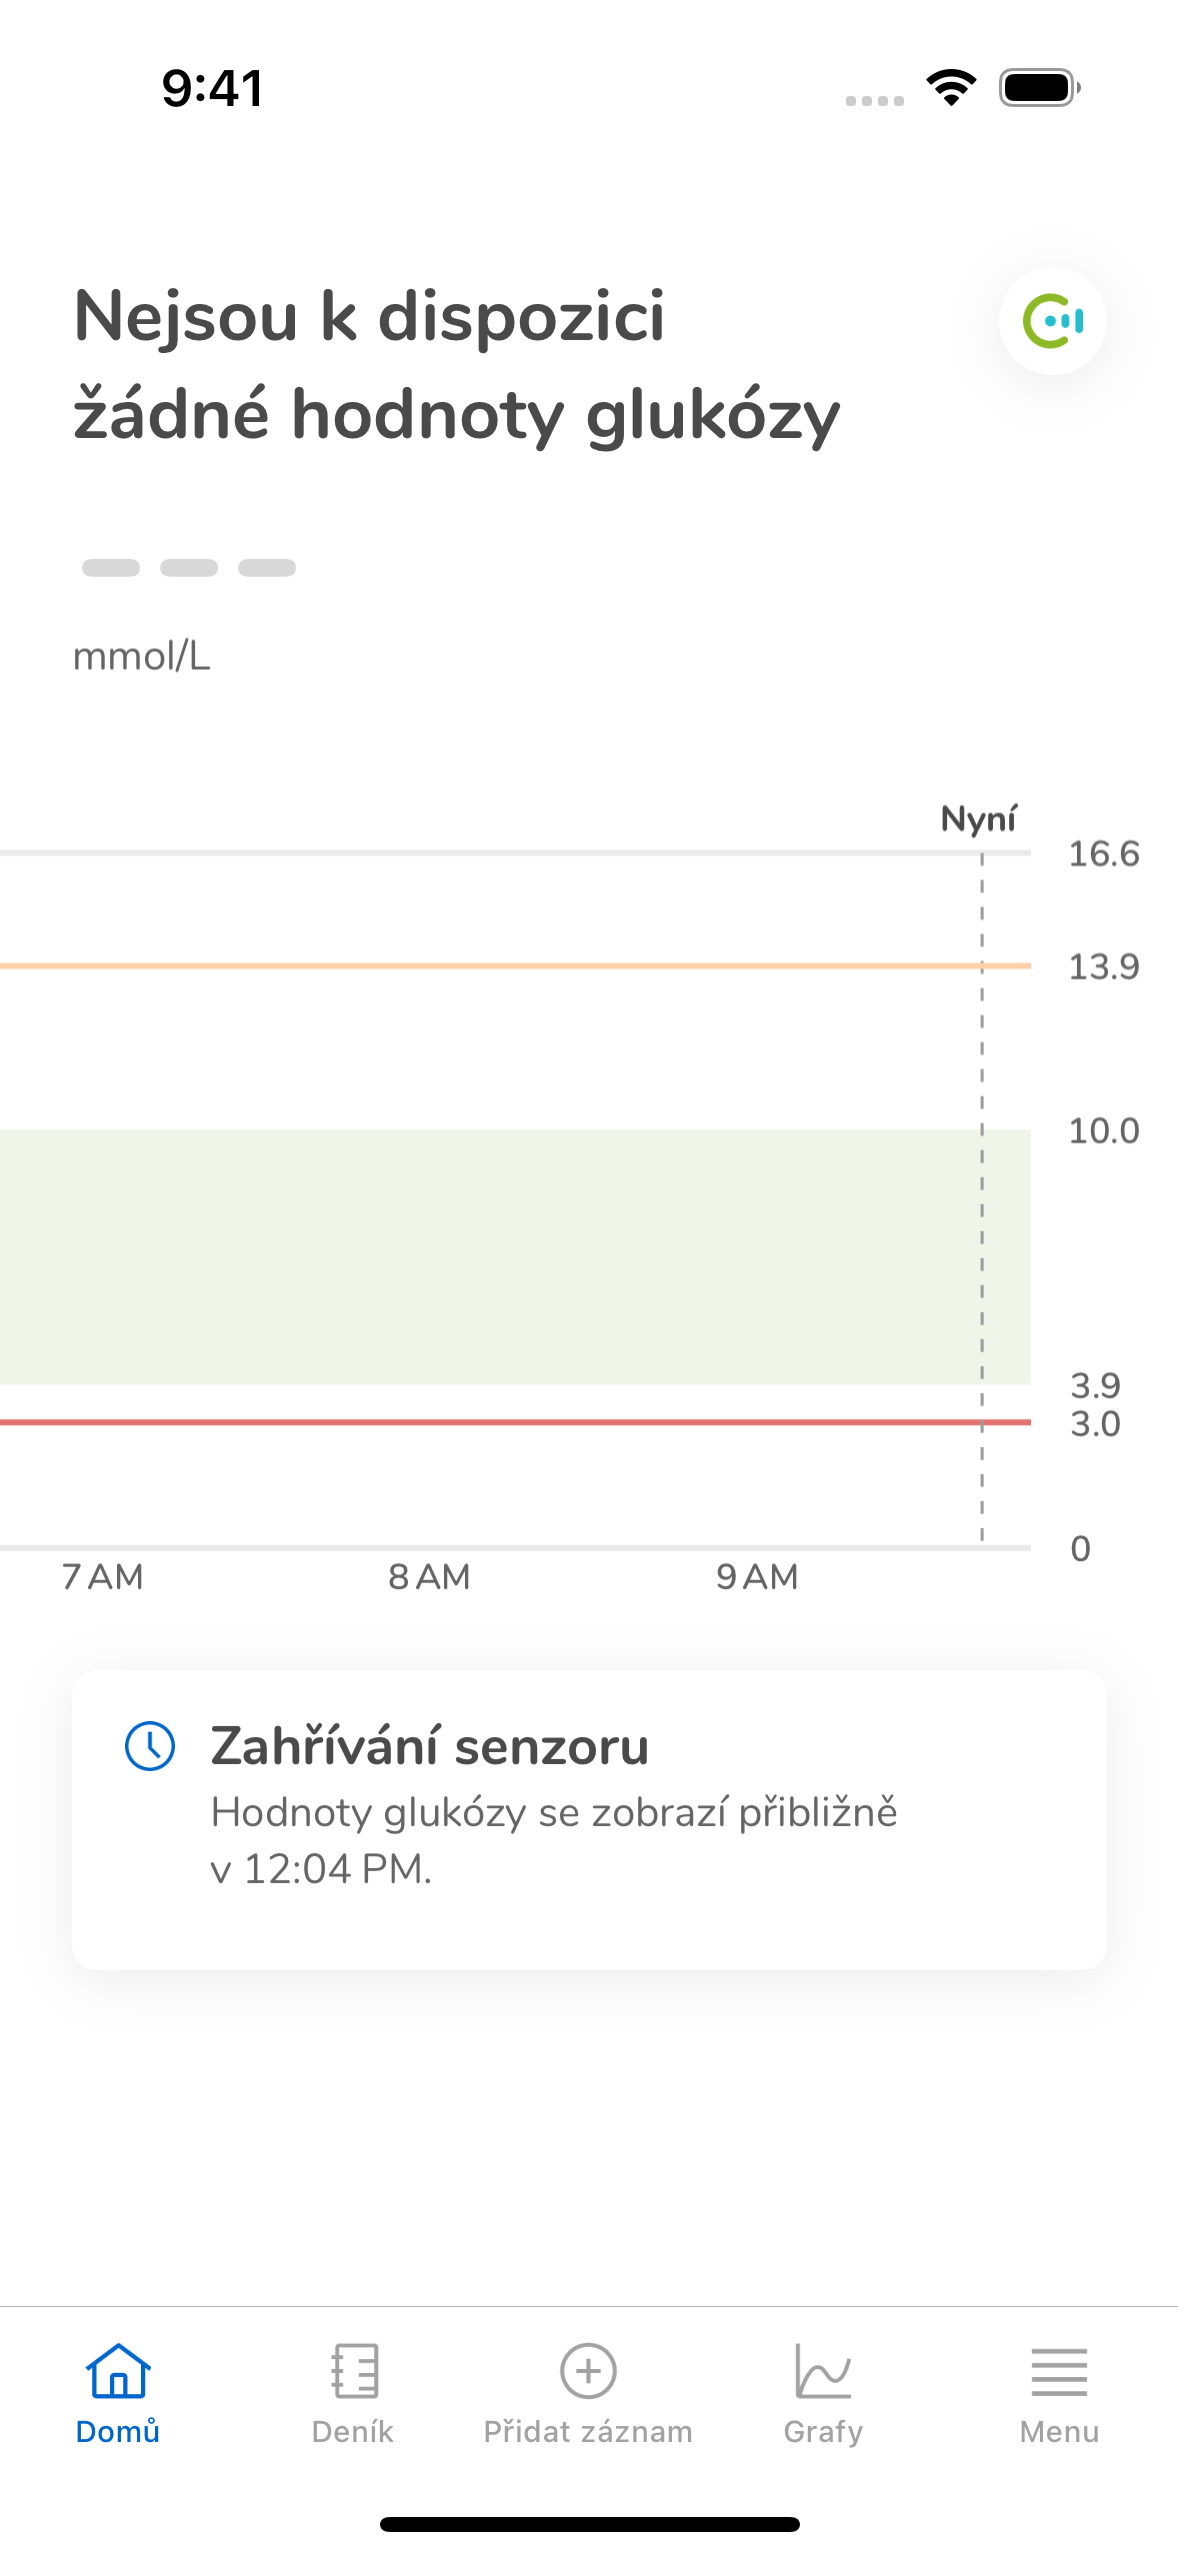1178x2556 pixels.
Task: Tap the Přidat záznam plus icon
Action: pyautogui.click(x=588, y=2371)
